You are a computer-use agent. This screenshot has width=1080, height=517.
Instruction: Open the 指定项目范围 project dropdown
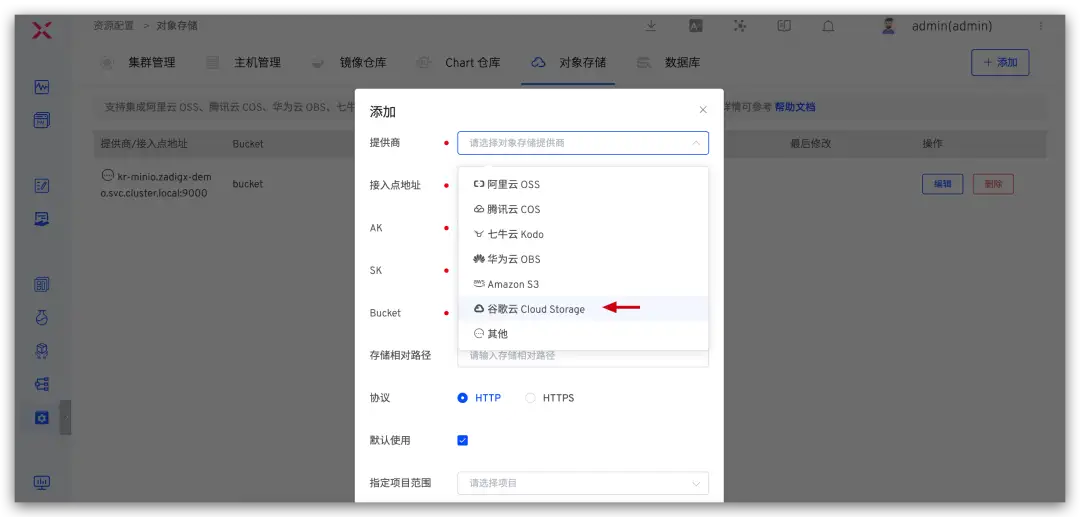point(583,483)
